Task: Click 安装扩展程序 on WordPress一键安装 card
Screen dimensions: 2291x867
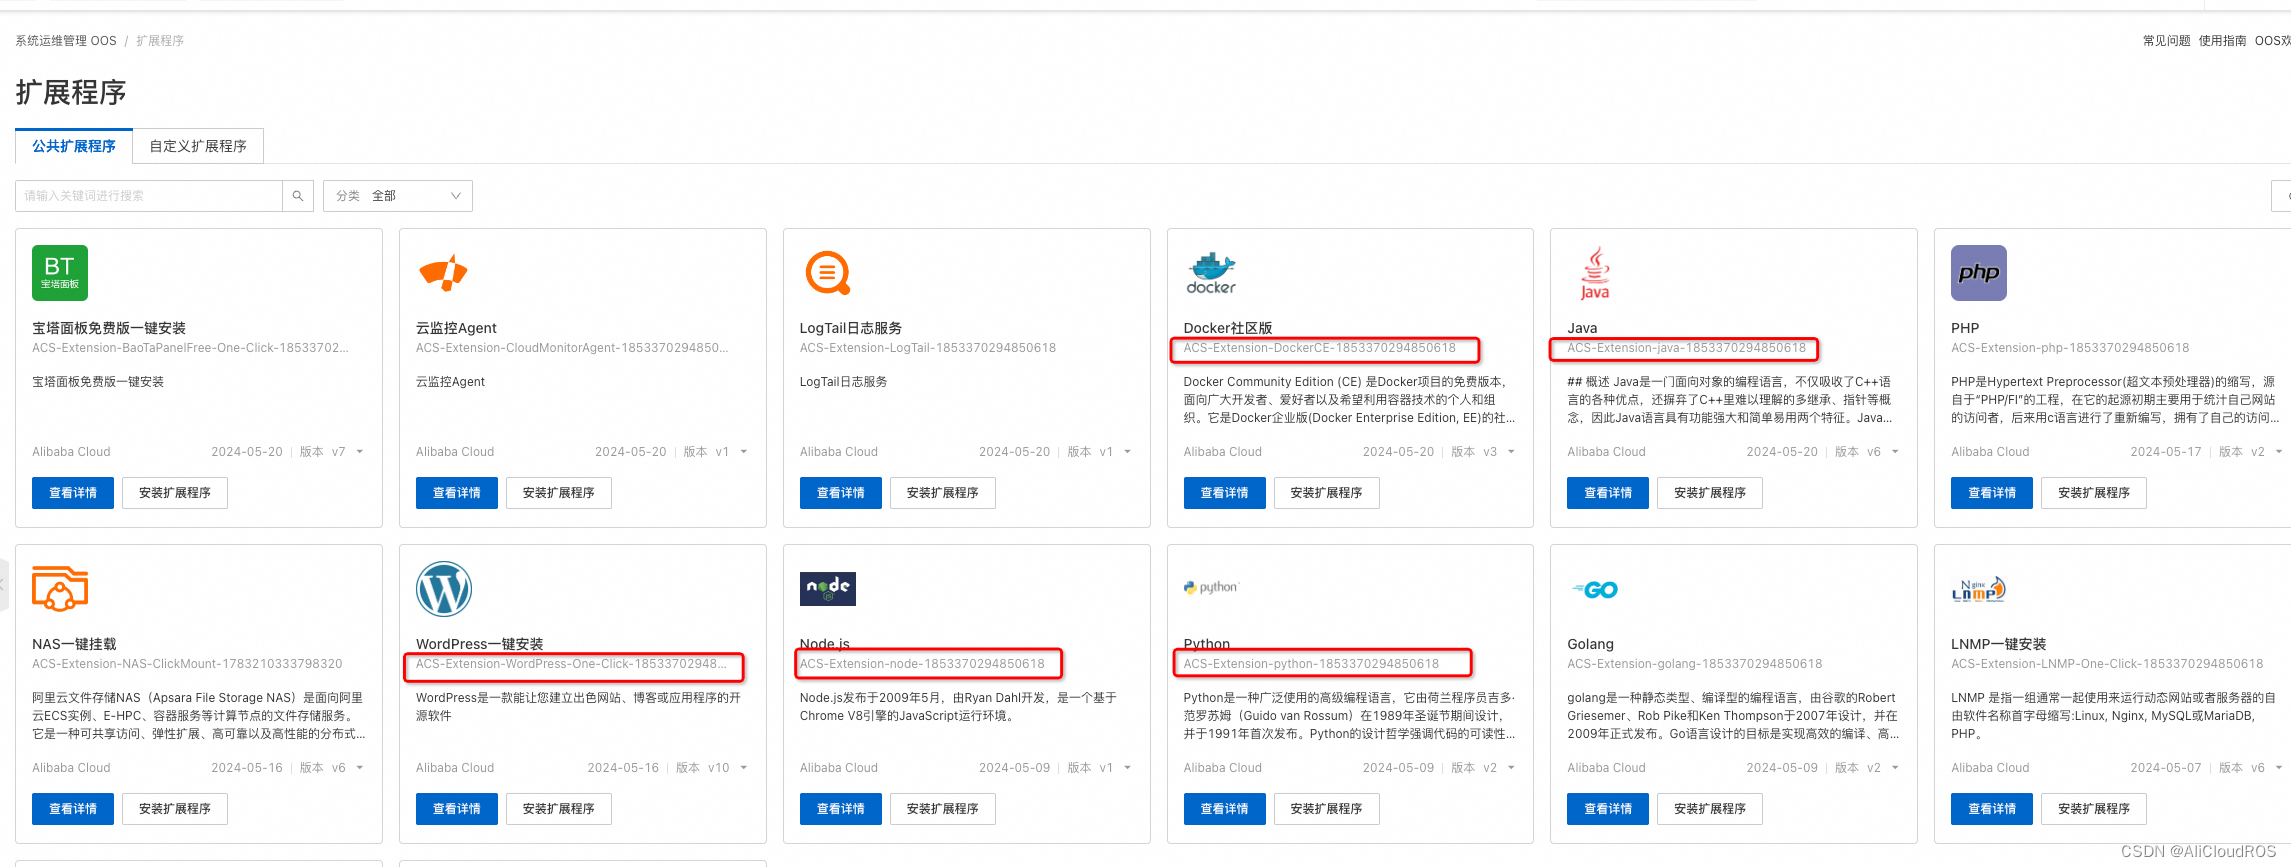Action: coord(559,809)
